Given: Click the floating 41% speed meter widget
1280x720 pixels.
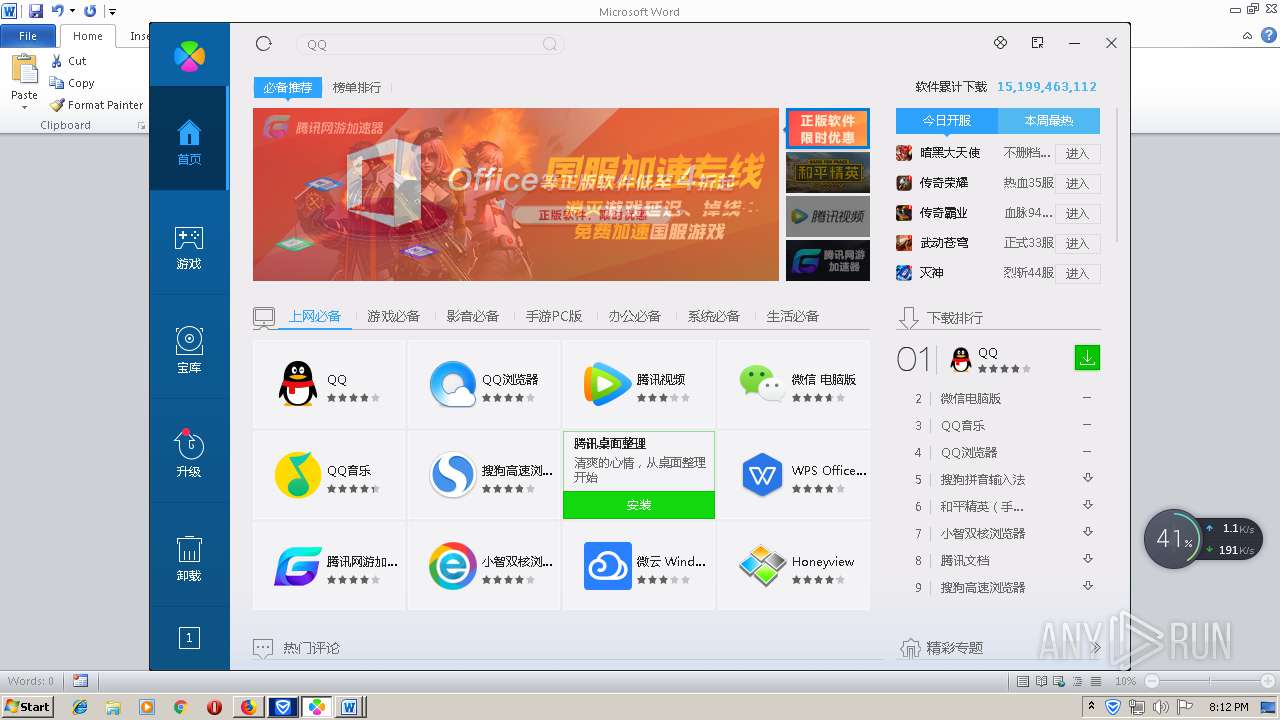Looking at the screenshot, I should pyautogui.click(x=1203, y=540).
